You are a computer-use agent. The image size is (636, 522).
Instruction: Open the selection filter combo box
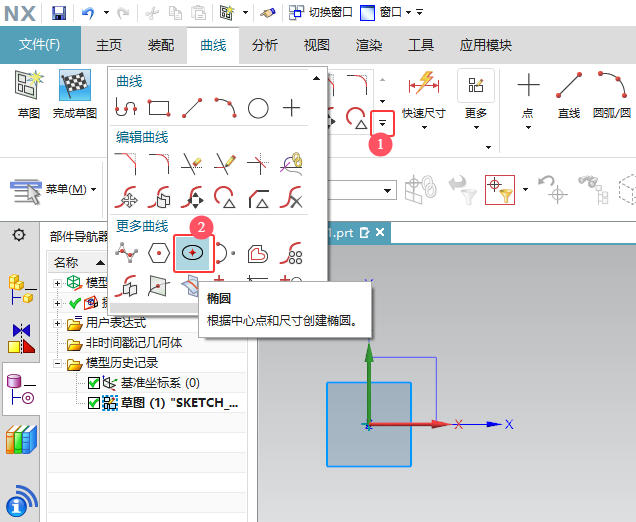coord(362,190)
